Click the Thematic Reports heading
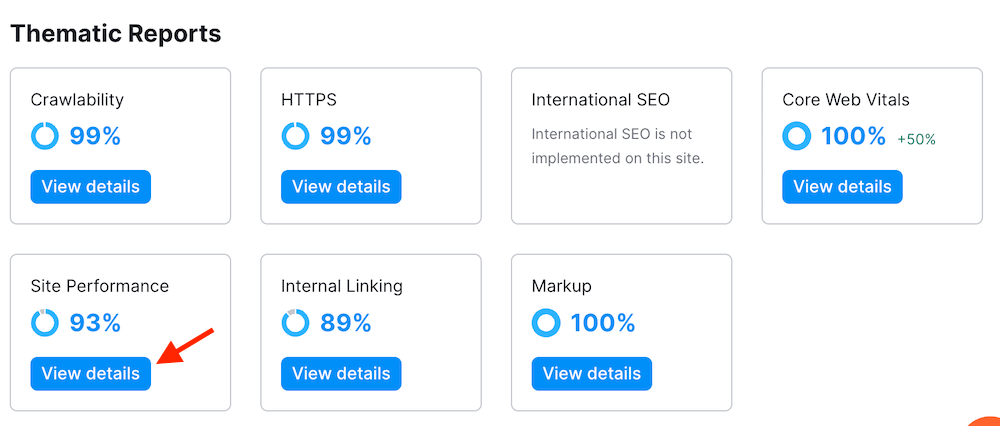1000x426 pixels. [x=115, y=33]
